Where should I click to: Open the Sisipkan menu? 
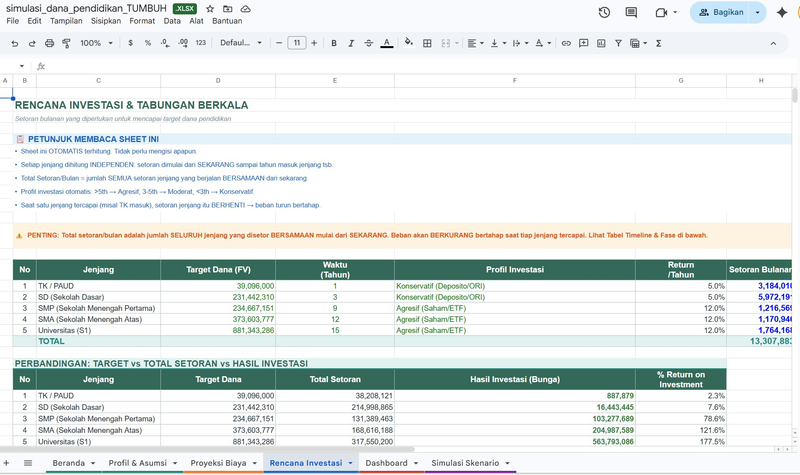(106, 21)
